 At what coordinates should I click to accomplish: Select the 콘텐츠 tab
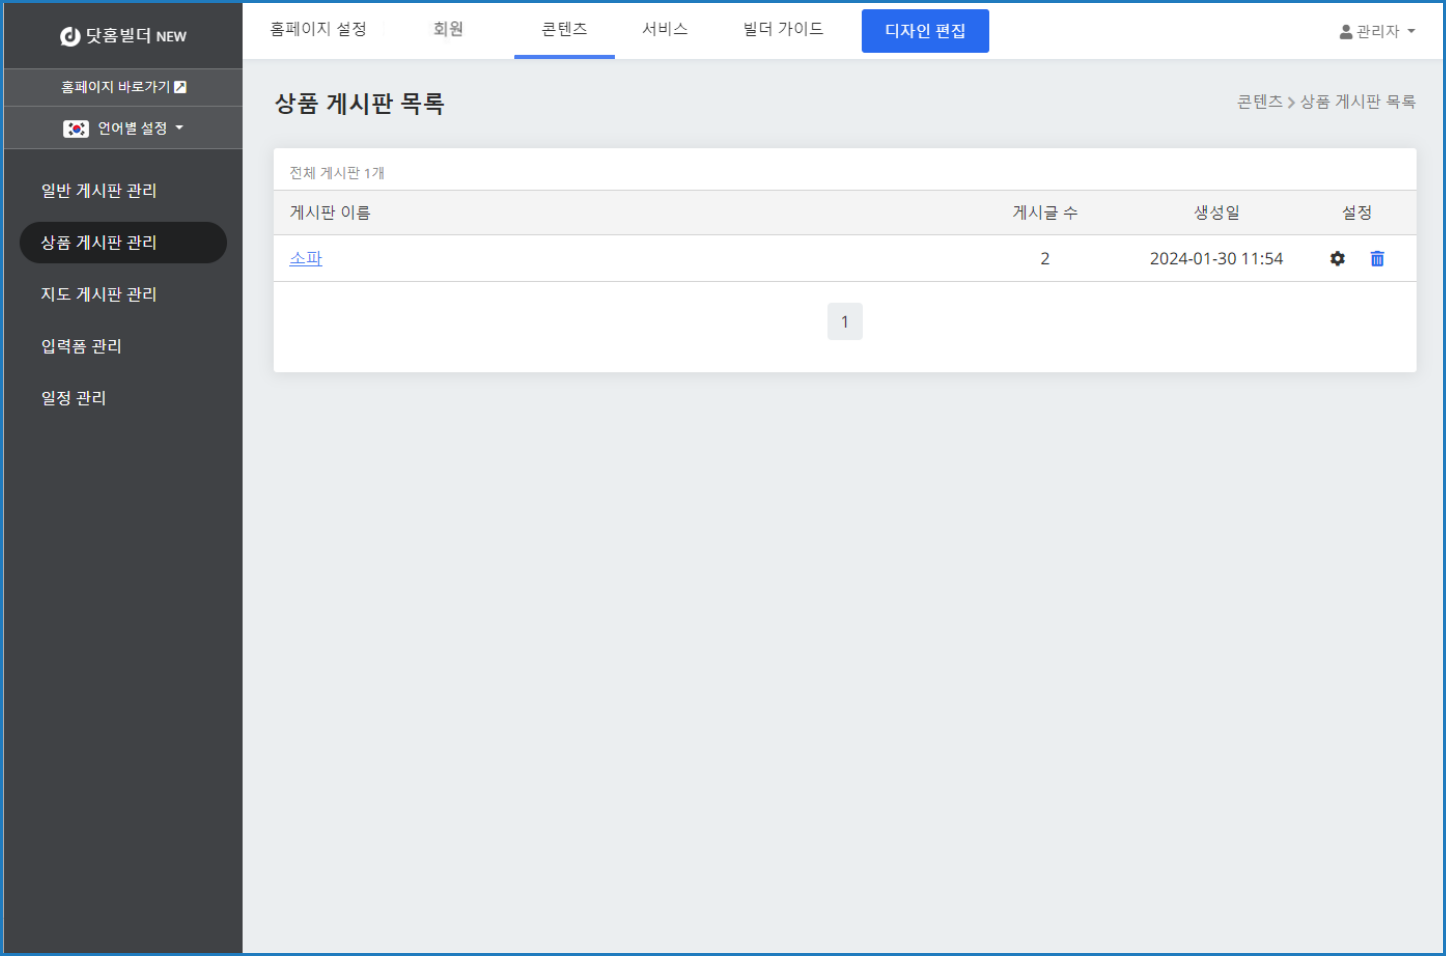point(564,30)
